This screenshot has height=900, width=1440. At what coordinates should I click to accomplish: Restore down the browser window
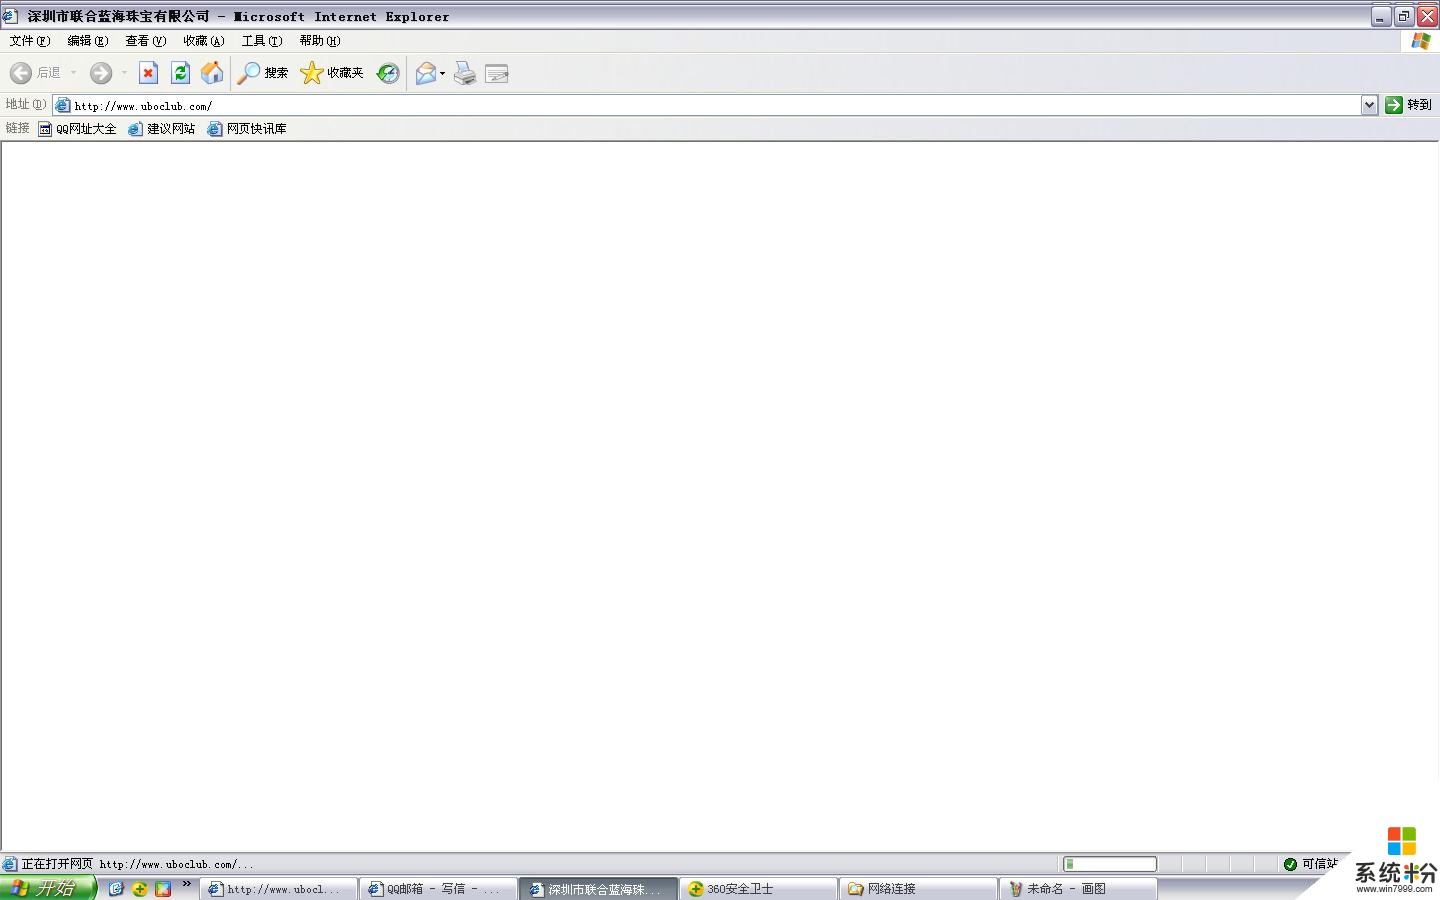click(x=1404, y=16)
